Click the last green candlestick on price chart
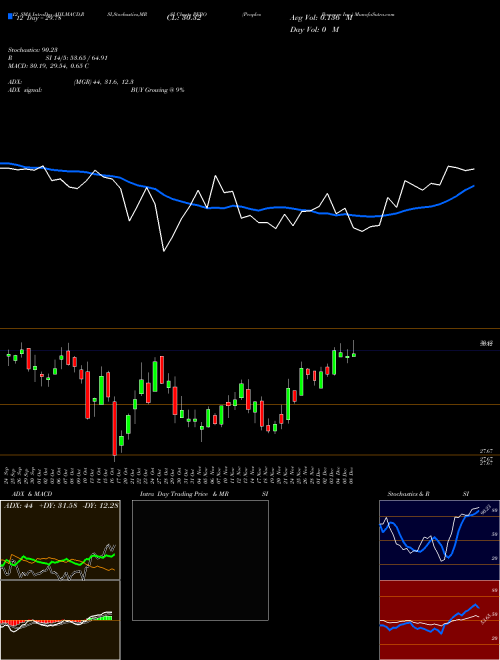The image size is (500, 660). tap(354, 355)
